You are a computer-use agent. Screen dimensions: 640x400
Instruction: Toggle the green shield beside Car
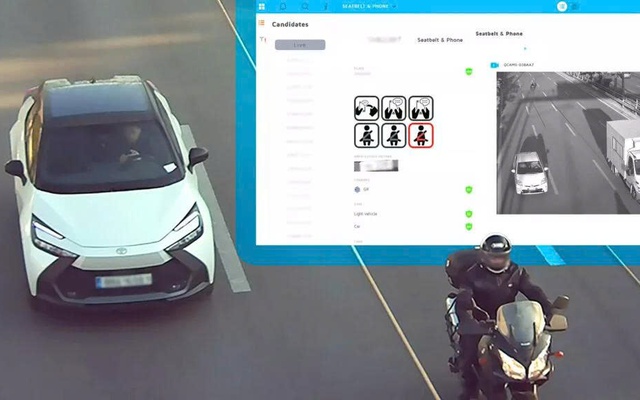pyautogui.click(x=468, y=227)
